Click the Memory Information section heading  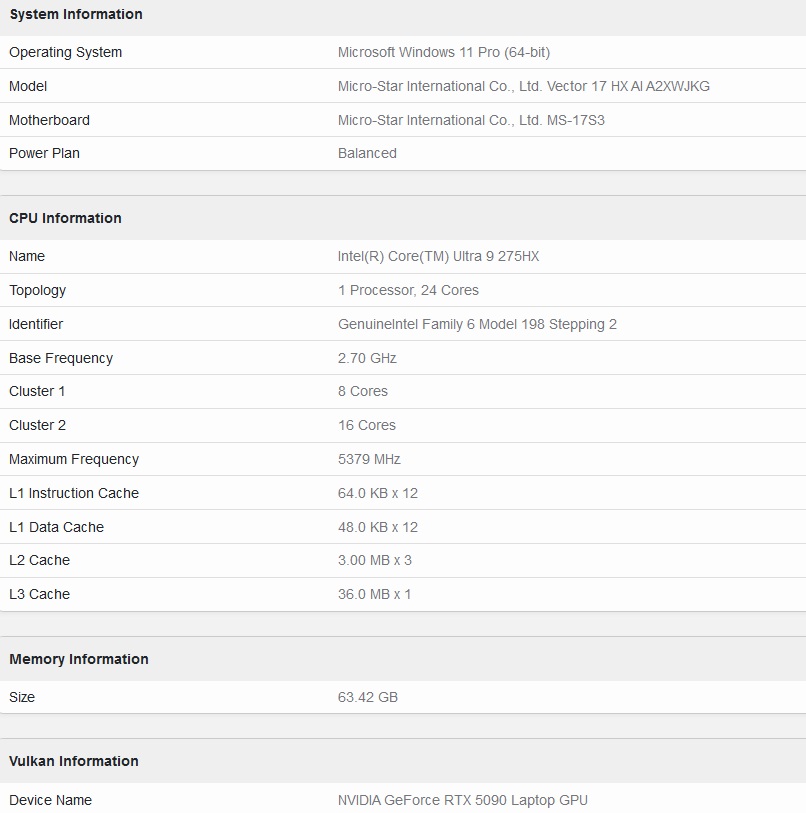(x=79, y=659)
